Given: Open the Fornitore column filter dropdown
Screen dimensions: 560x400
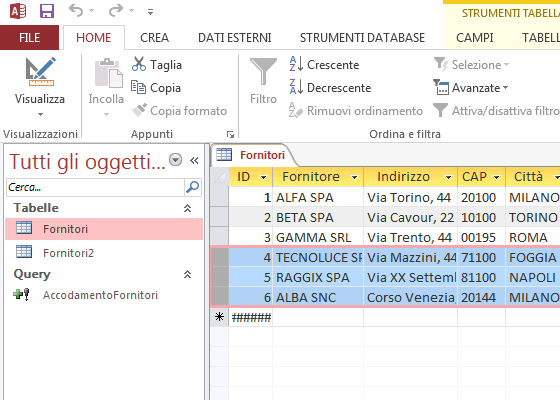Looking at the screenshot, I should click(x=354, y=177).
